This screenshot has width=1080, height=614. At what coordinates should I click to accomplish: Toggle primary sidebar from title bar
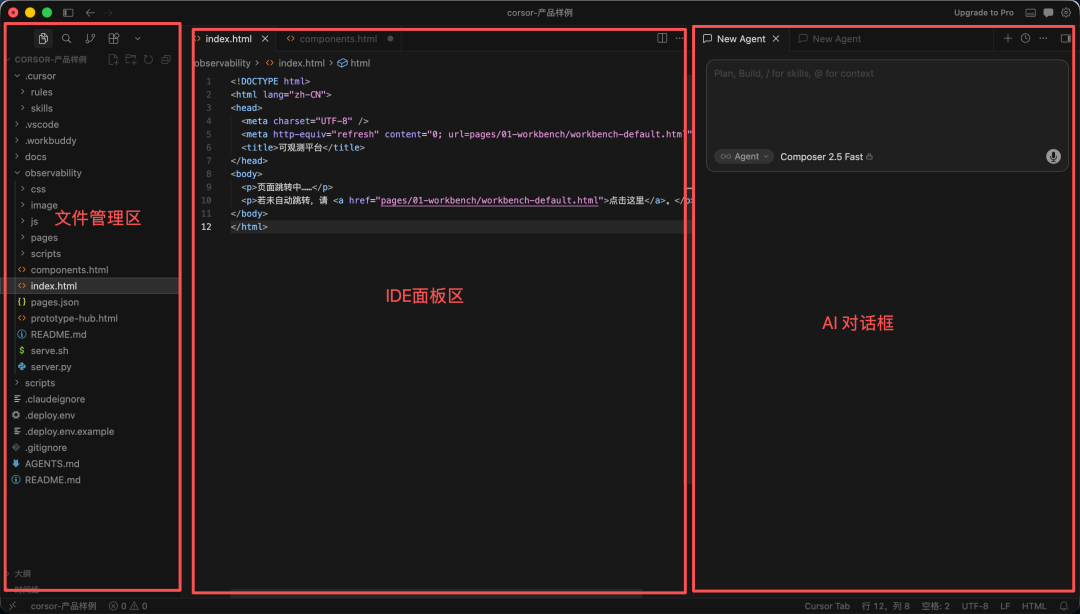[x=68, y=12]
